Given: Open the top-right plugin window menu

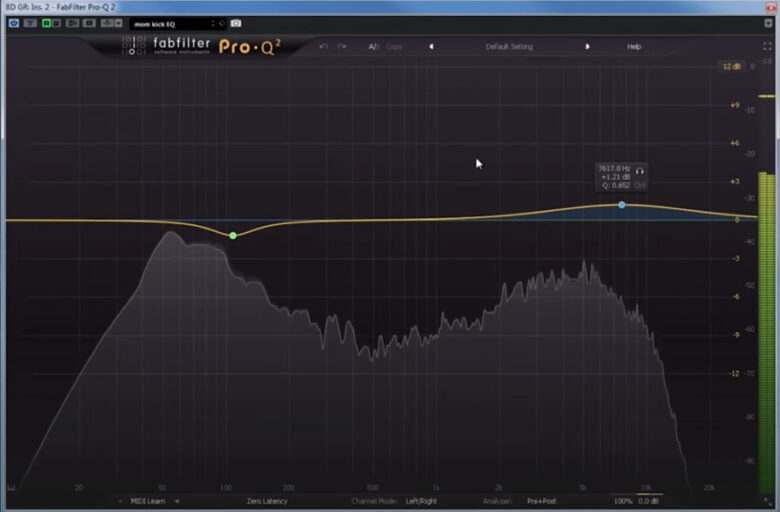Looking at the screenshot, I should point(768,23).
